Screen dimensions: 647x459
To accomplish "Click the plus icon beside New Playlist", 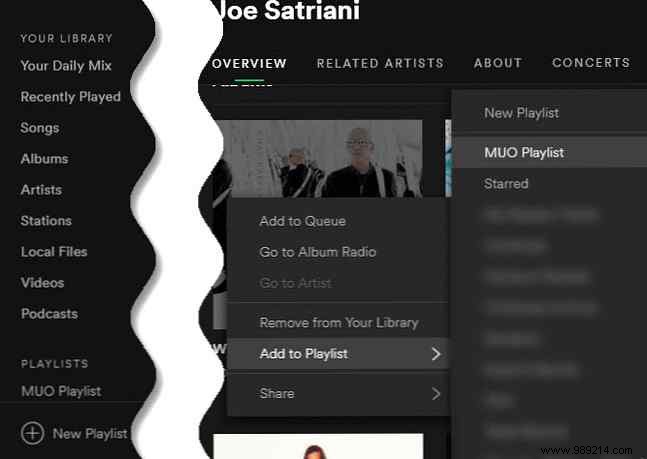I will click(x=32, y=433).
